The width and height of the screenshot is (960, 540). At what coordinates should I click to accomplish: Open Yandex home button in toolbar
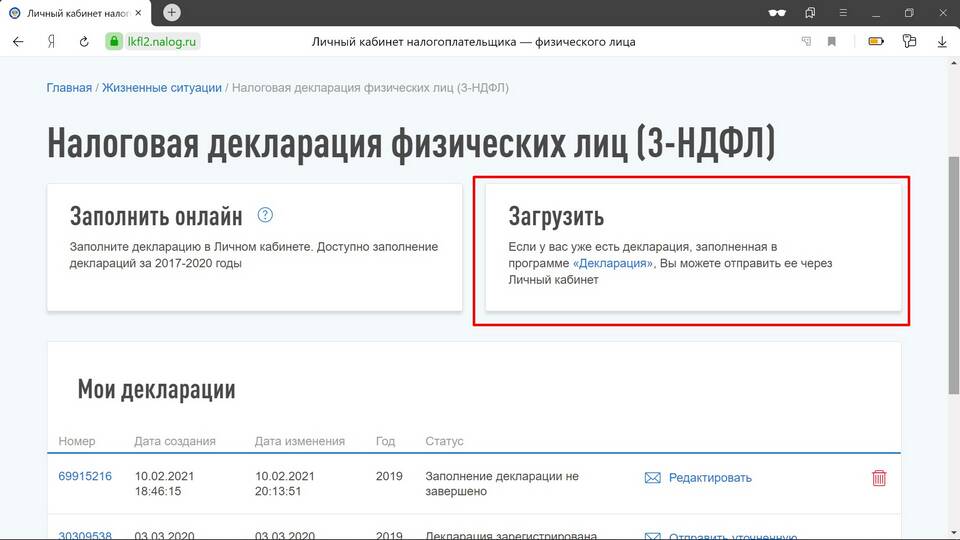pyautogui.click(x=51, y=42)
